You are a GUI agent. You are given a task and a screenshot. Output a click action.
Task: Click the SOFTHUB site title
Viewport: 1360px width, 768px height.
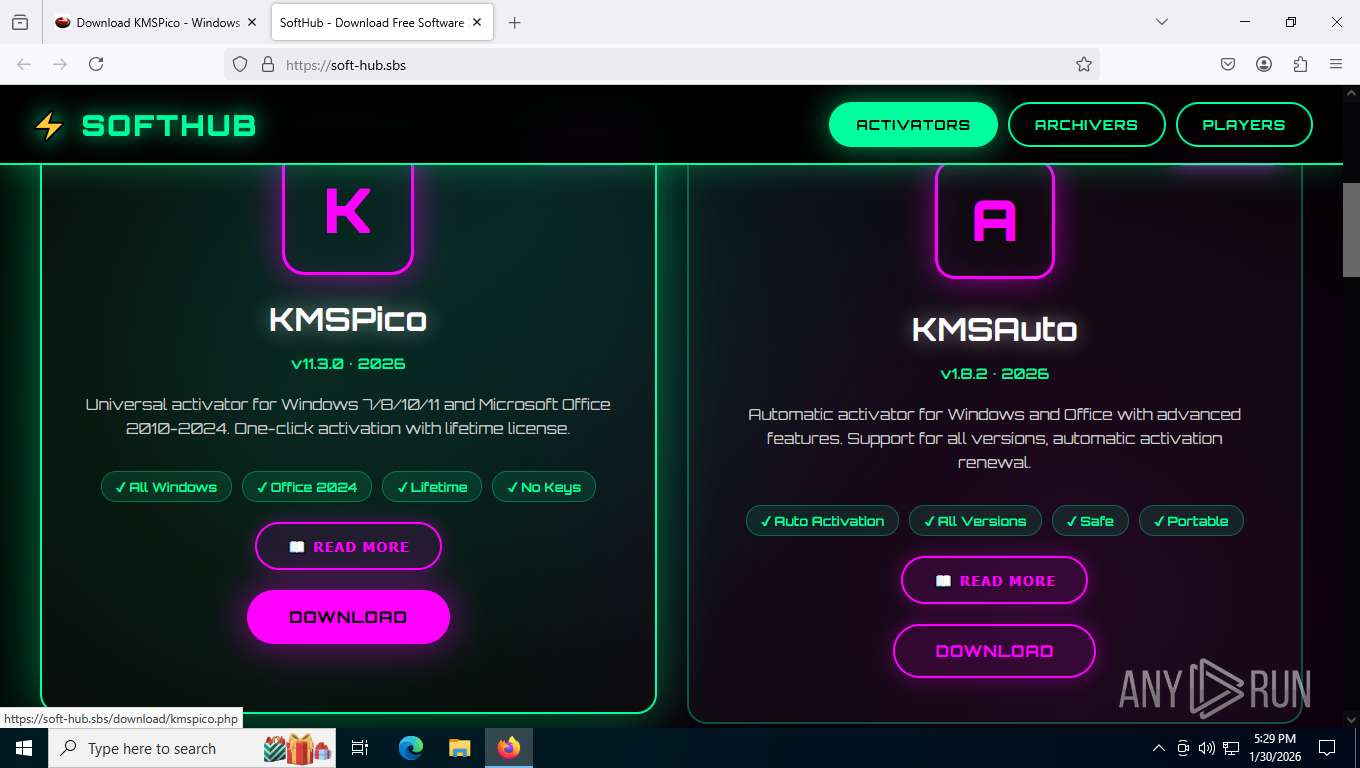pos(169,126)
